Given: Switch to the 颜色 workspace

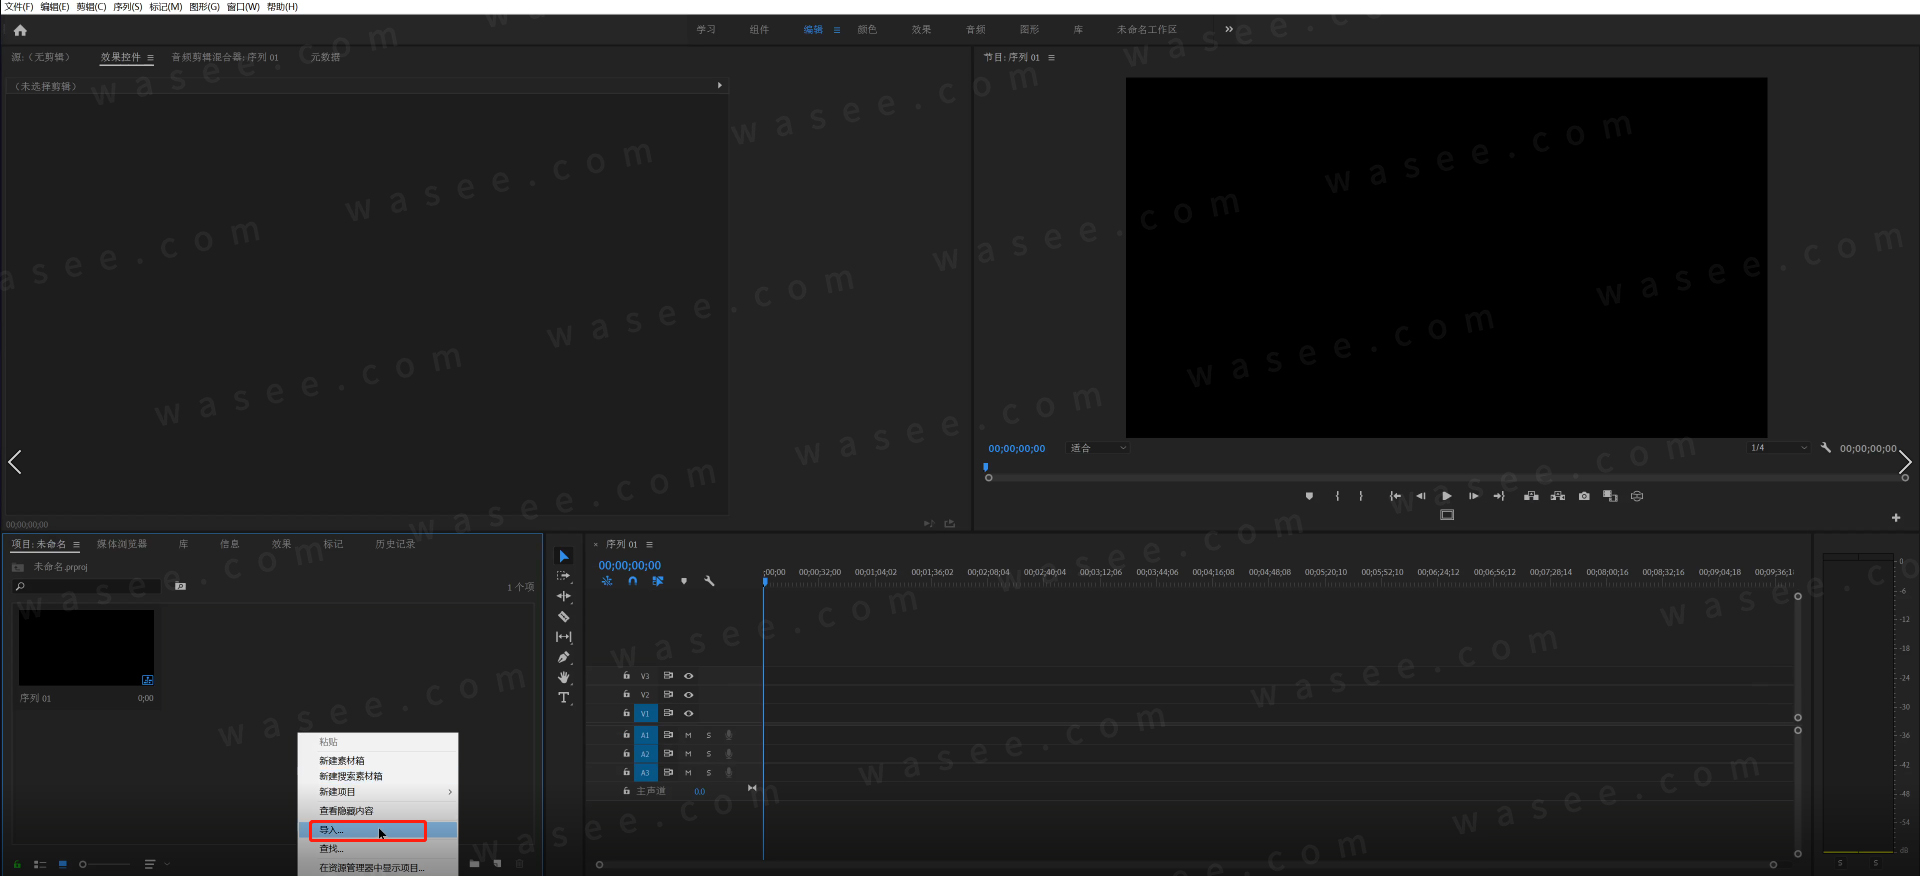Looking at the screenshot, I should coord(867,30).
